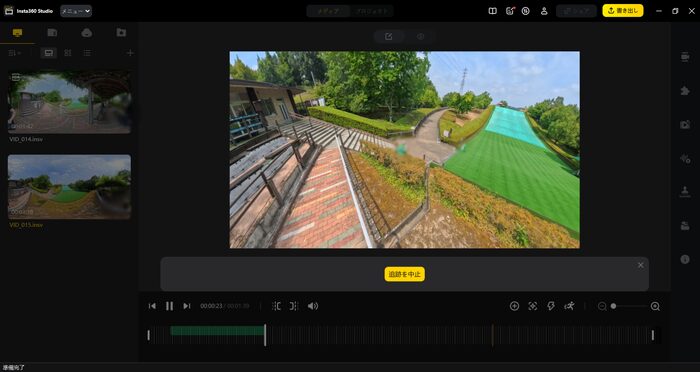Jump to previous frame
Screen dimensions: 700x372
152,306
